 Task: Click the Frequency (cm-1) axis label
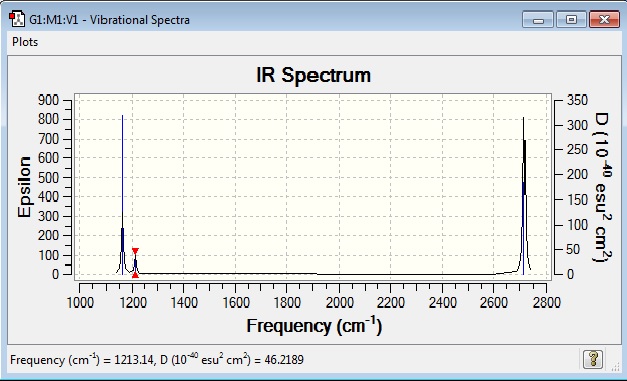coord(314,325)
